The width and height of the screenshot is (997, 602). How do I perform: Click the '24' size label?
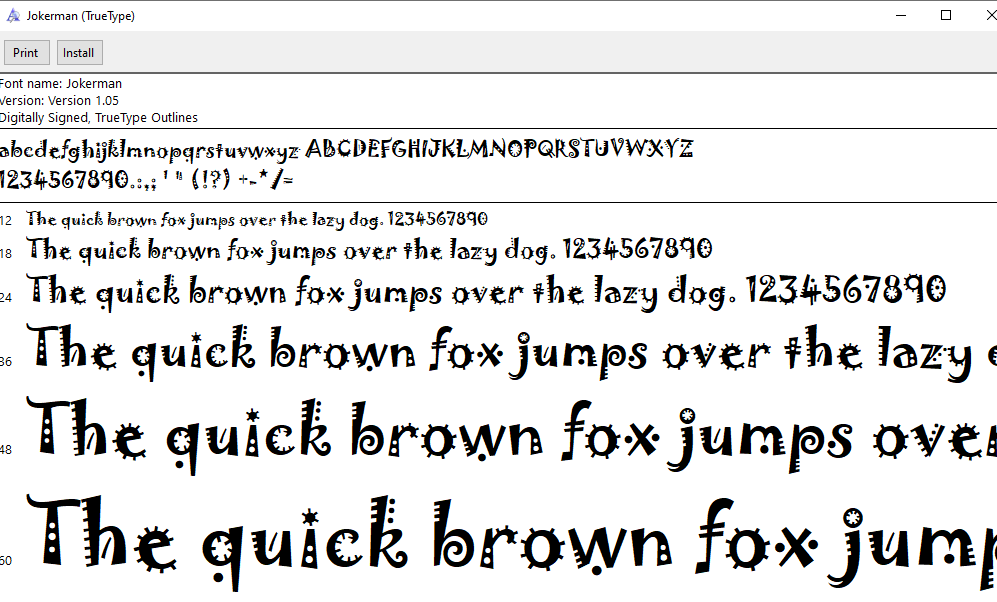[x=6, y=297]
